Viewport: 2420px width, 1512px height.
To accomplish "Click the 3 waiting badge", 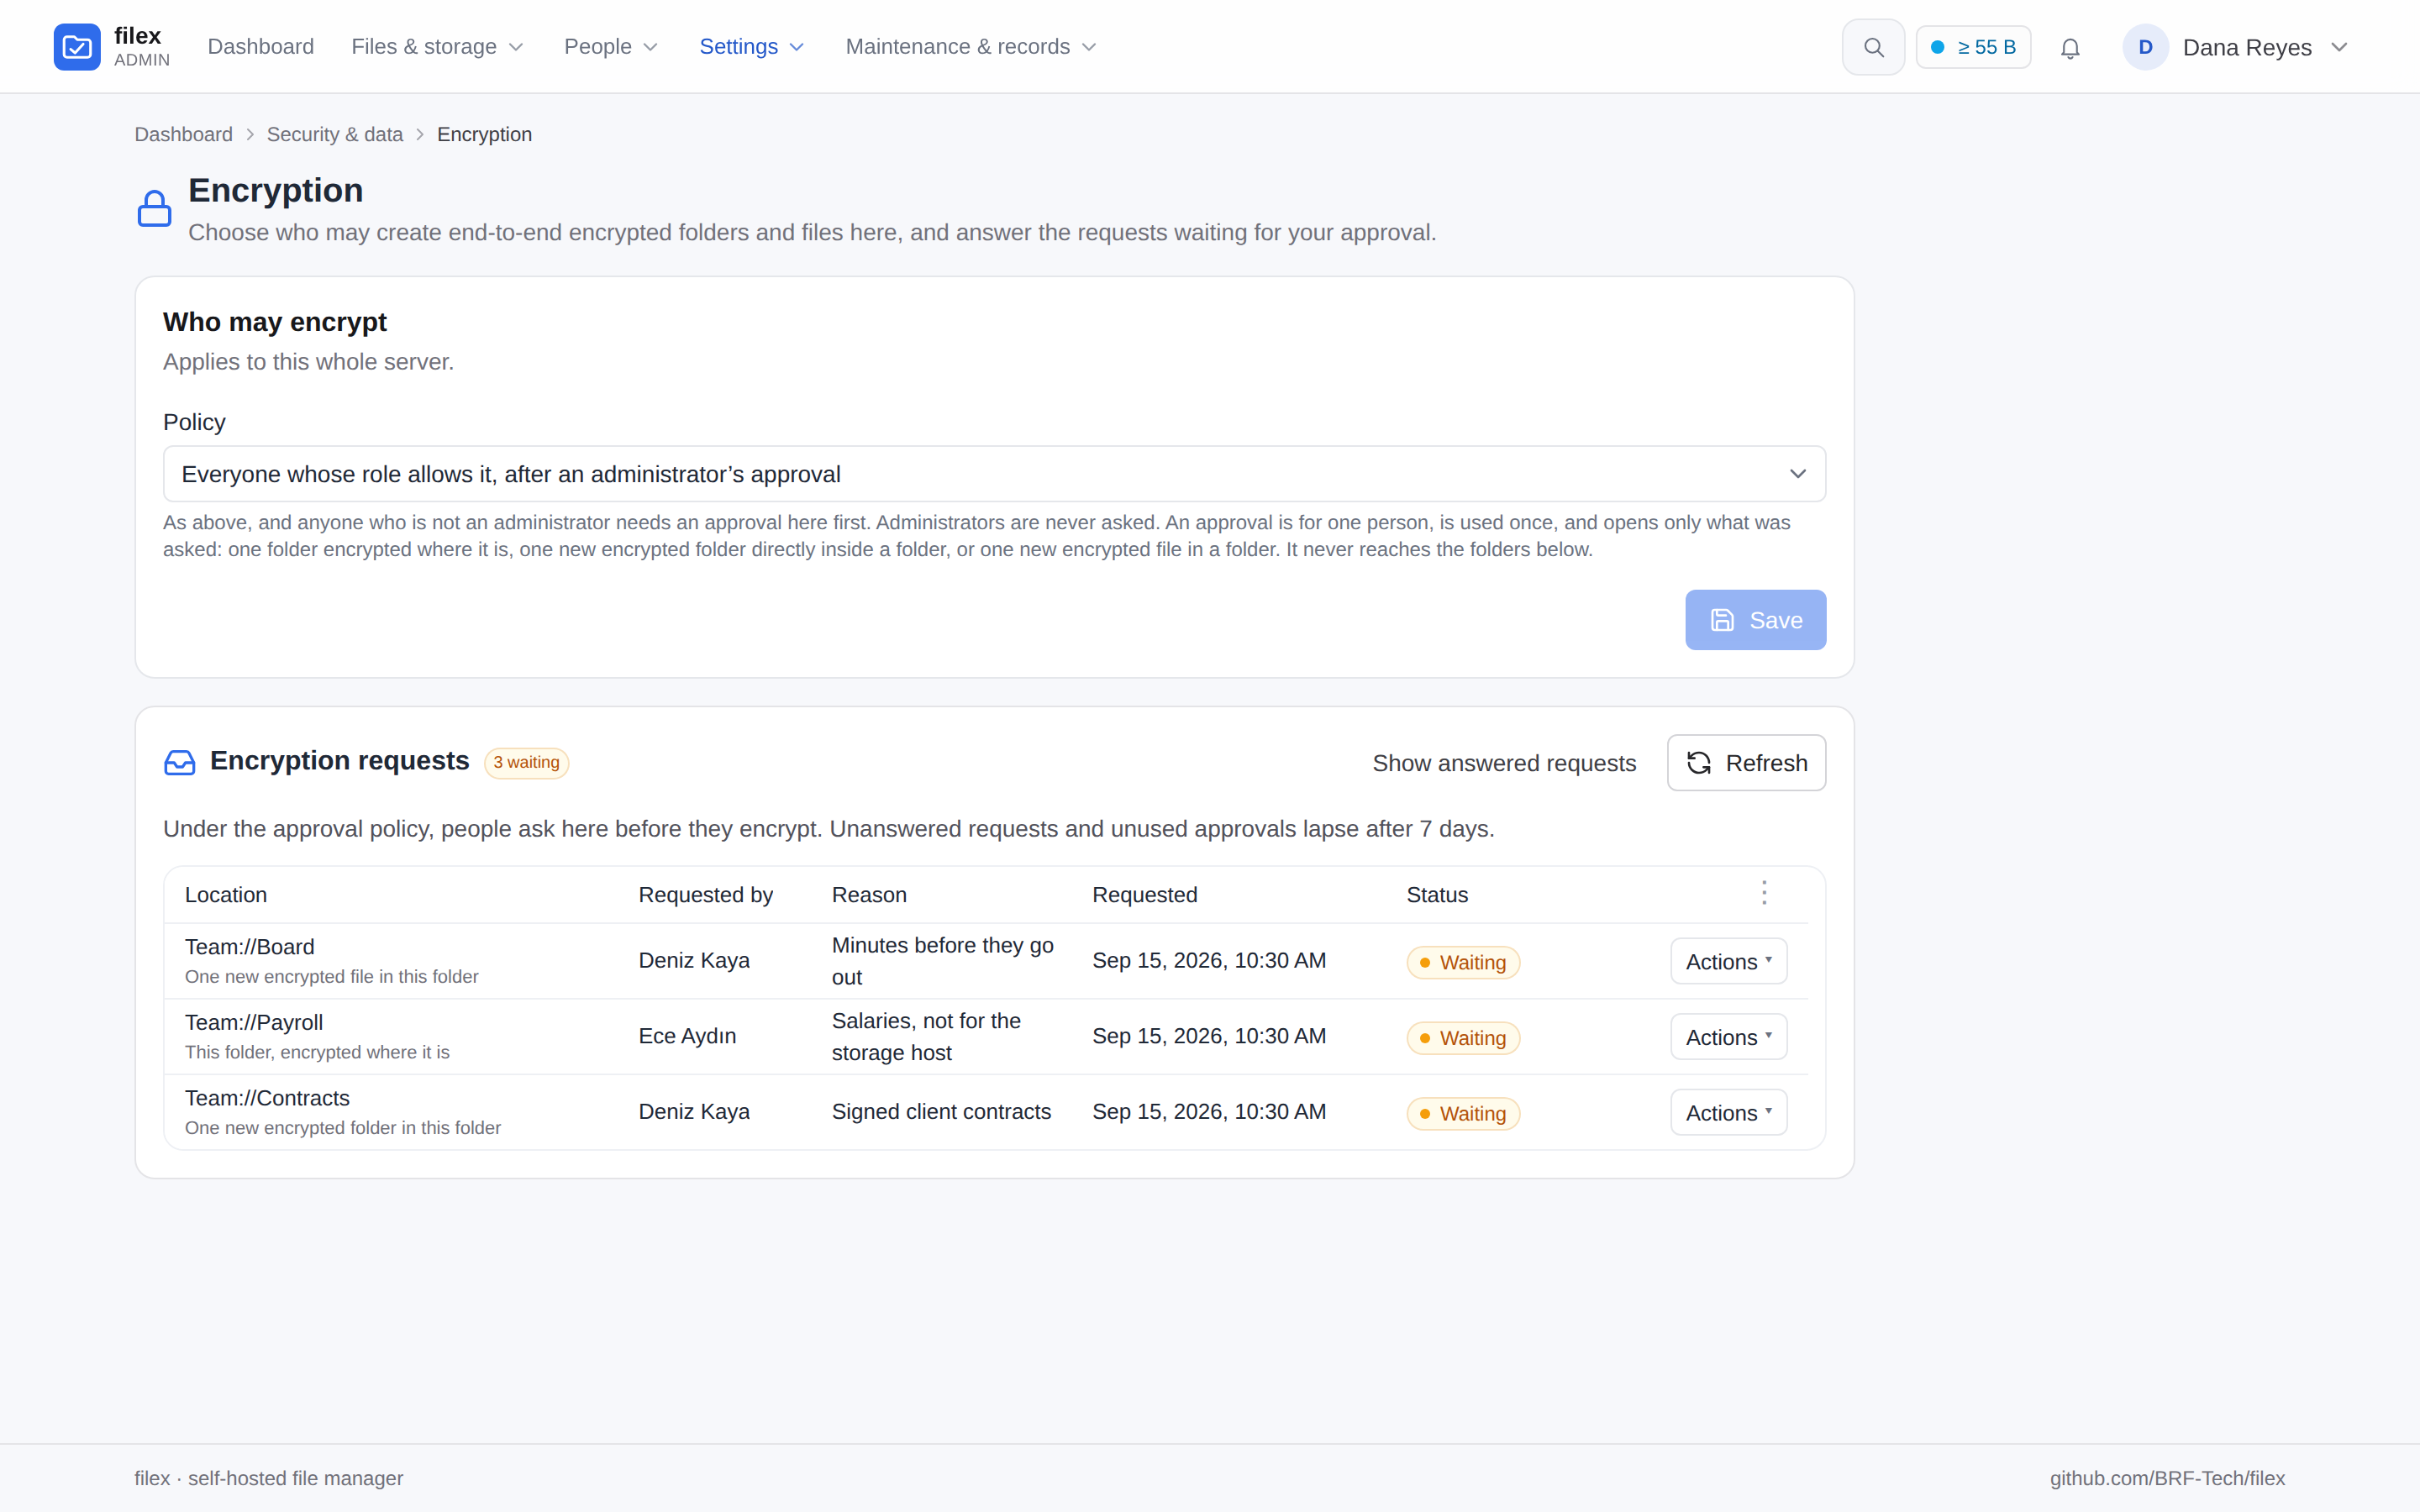I will point(526,763).
